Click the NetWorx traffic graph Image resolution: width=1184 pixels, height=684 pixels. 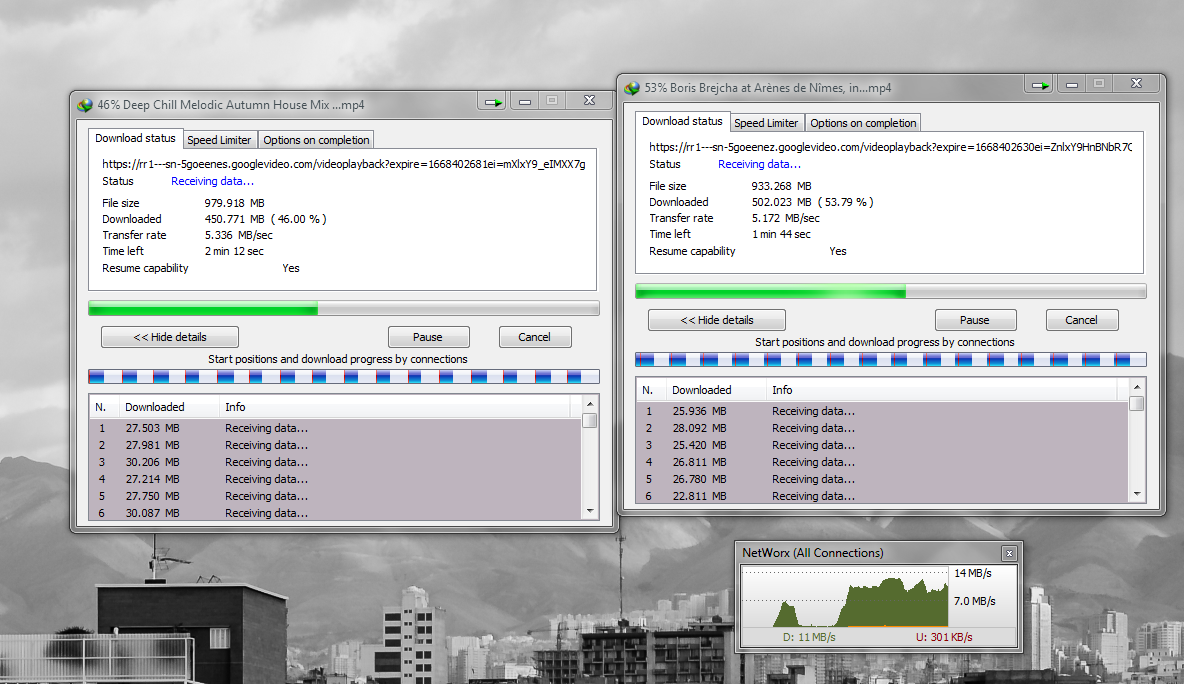pyautogui.click(x=844, y=596)
